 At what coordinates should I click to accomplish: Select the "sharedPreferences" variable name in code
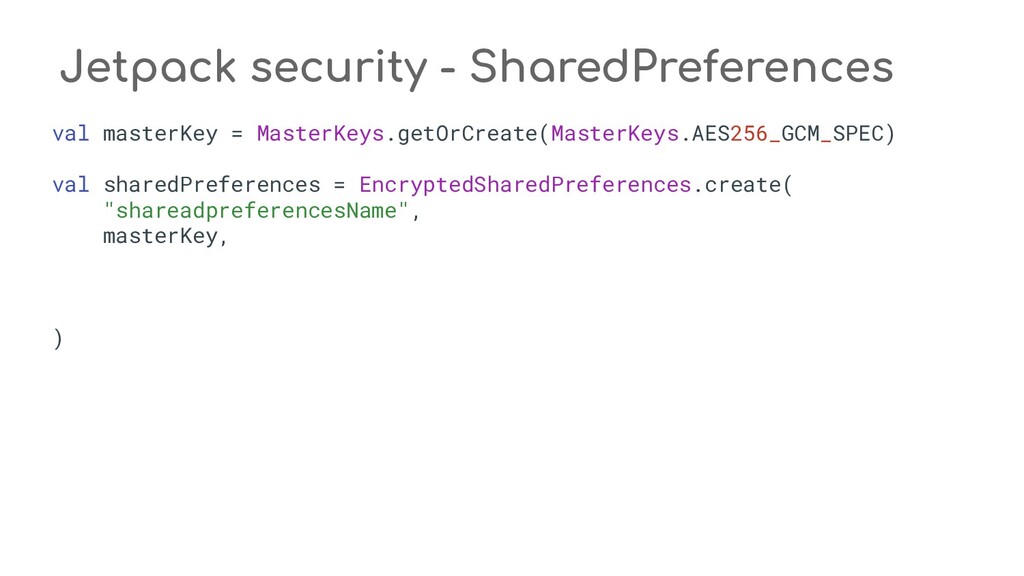coord(212,185)
